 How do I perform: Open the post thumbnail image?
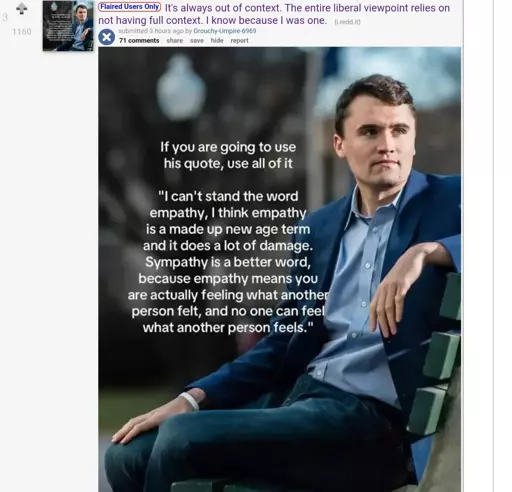click(68, 26)
